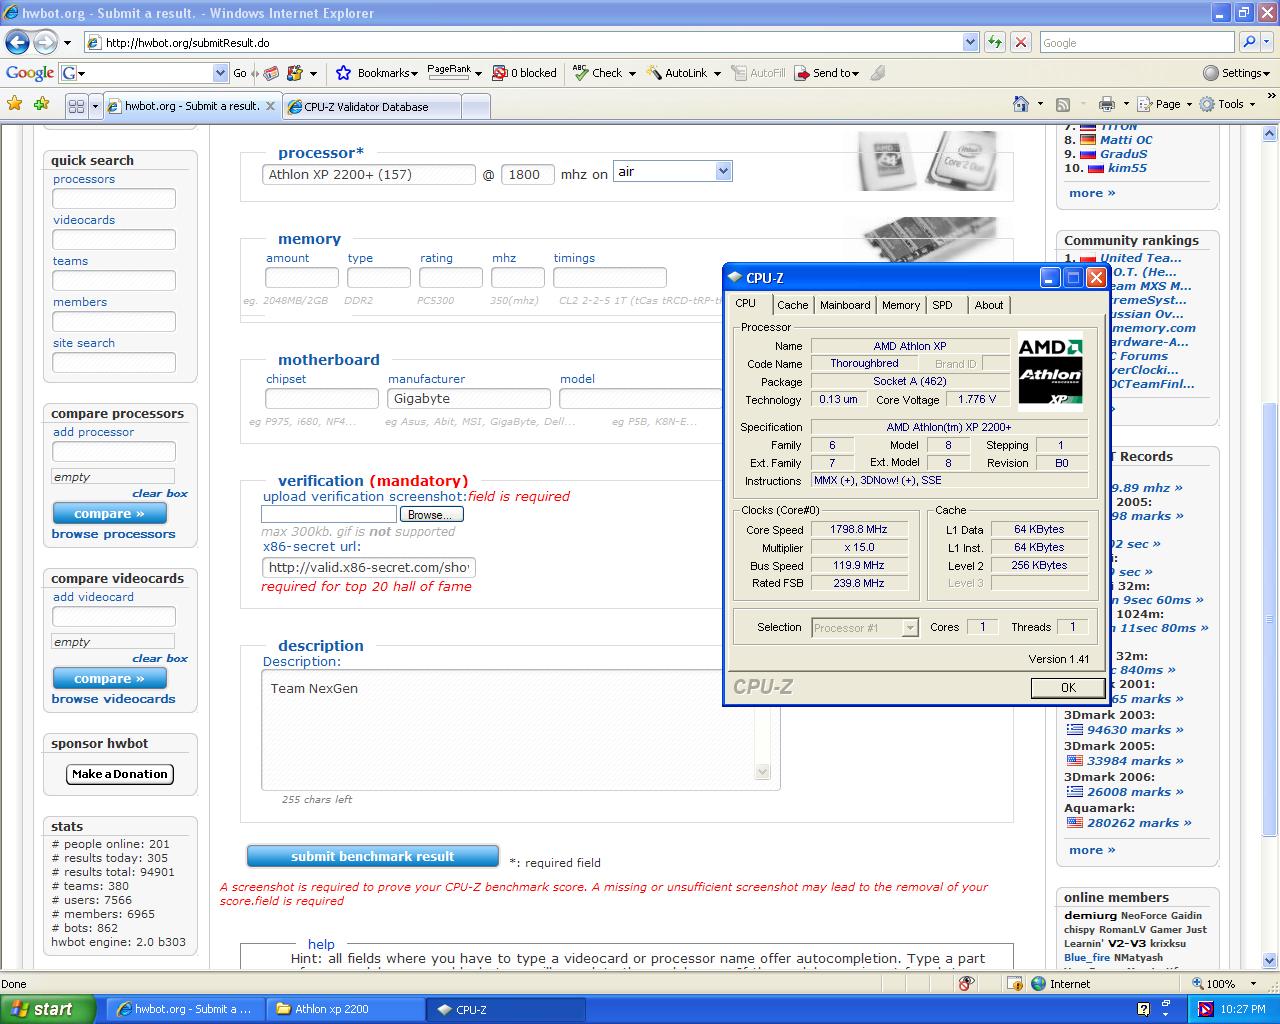Close the hwbot.org tab with its X
The width and height of the screenshot is (1280, 1024).
coord(270,106)
